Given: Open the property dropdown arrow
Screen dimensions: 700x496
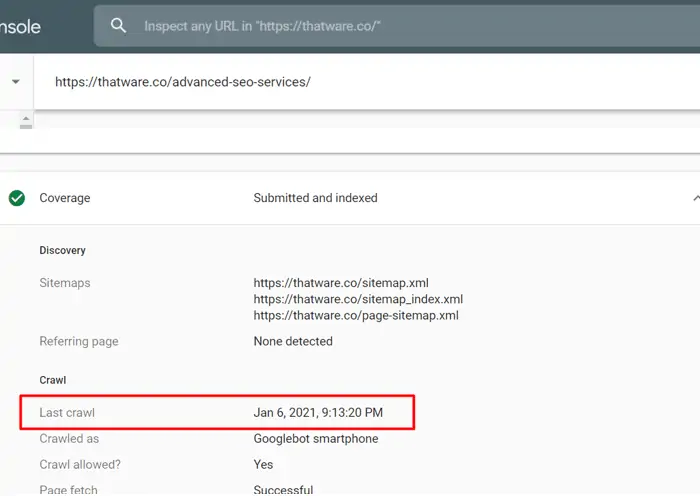Looking at the screenshot, I should click(x=16, y=82).
